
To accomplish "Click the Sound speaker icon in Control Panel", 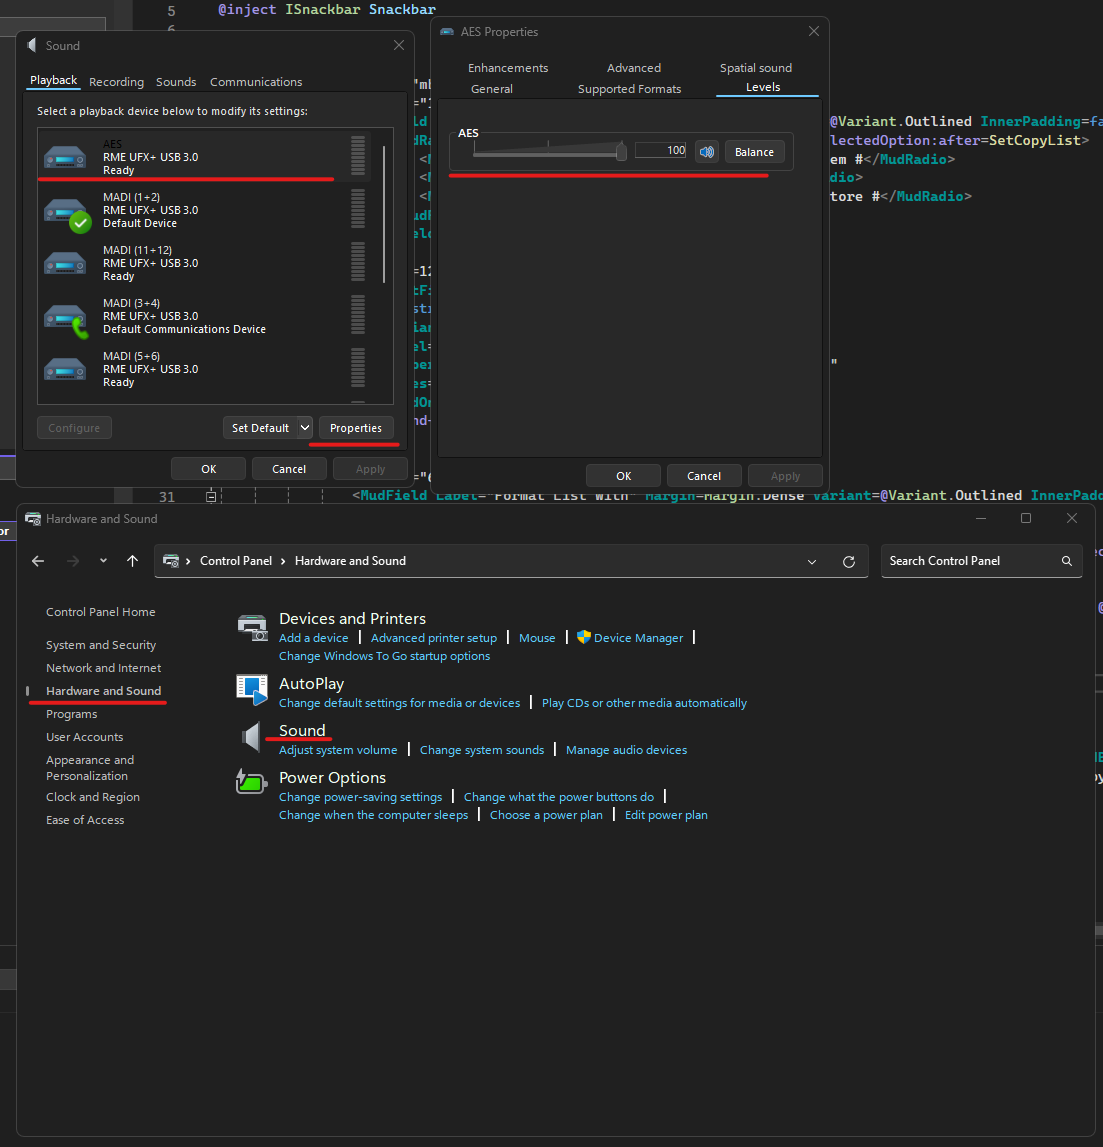I will pos(252,738).
